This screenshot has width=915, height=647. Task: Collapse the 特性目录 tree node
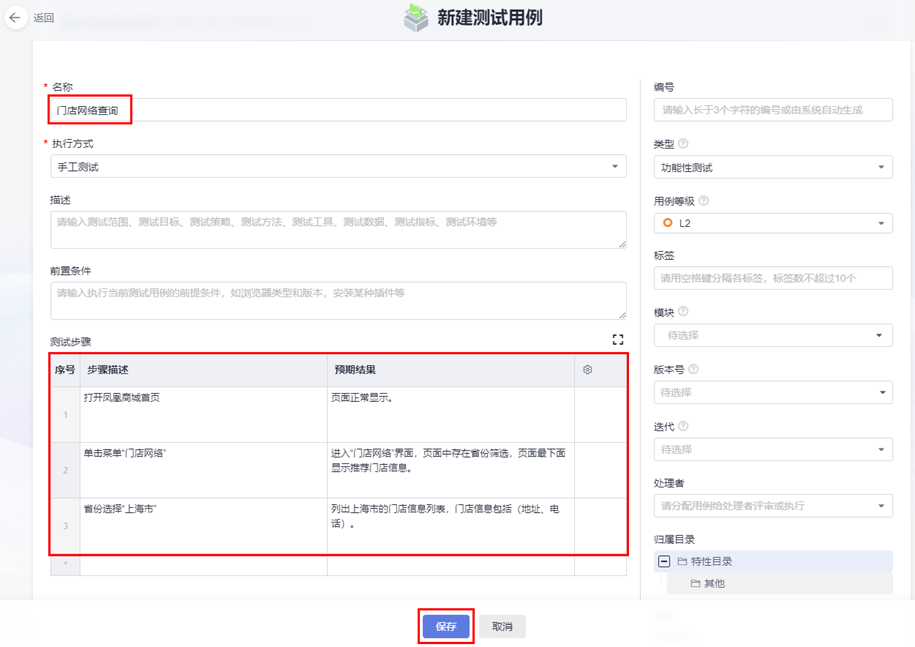664,561
